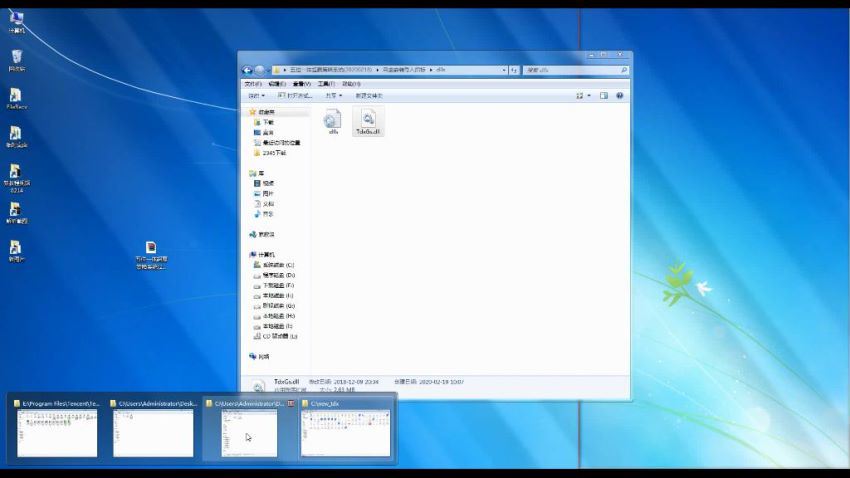Click the magnifier icon in the search box
Viewport: 850px width, 478px height.
coord(623,70)
